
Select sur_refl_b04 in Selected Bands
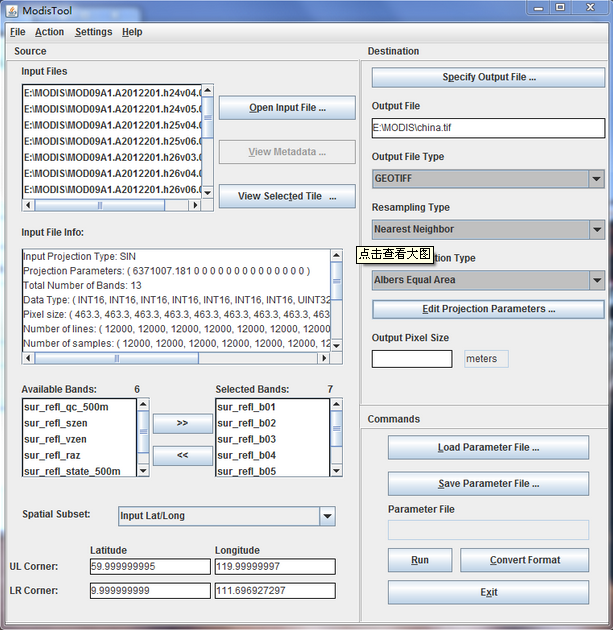(273, 455)
